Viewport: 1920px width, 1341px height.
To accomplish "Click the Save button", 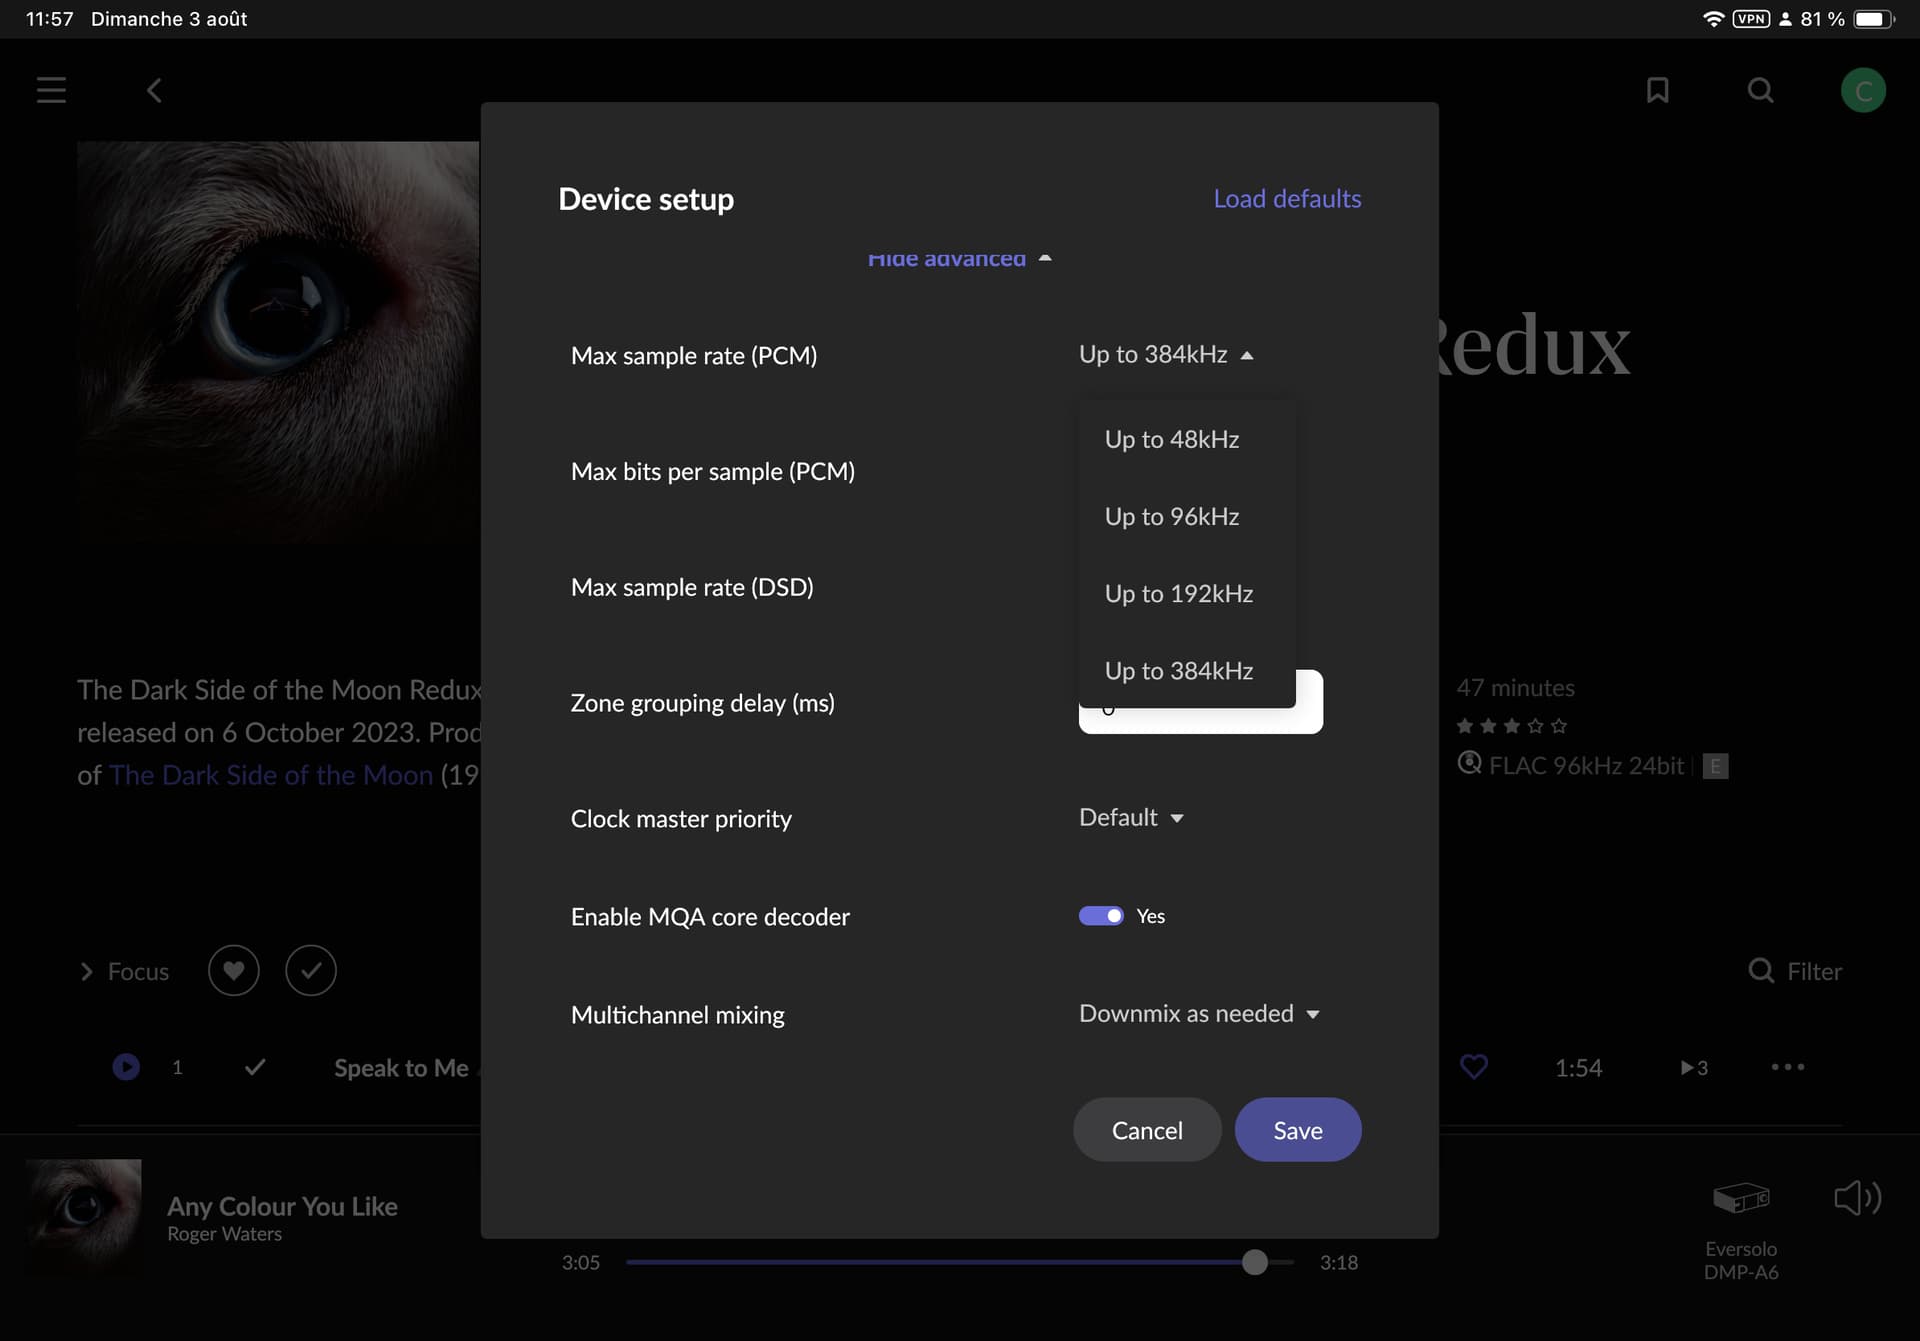I will point(1297,1130).
